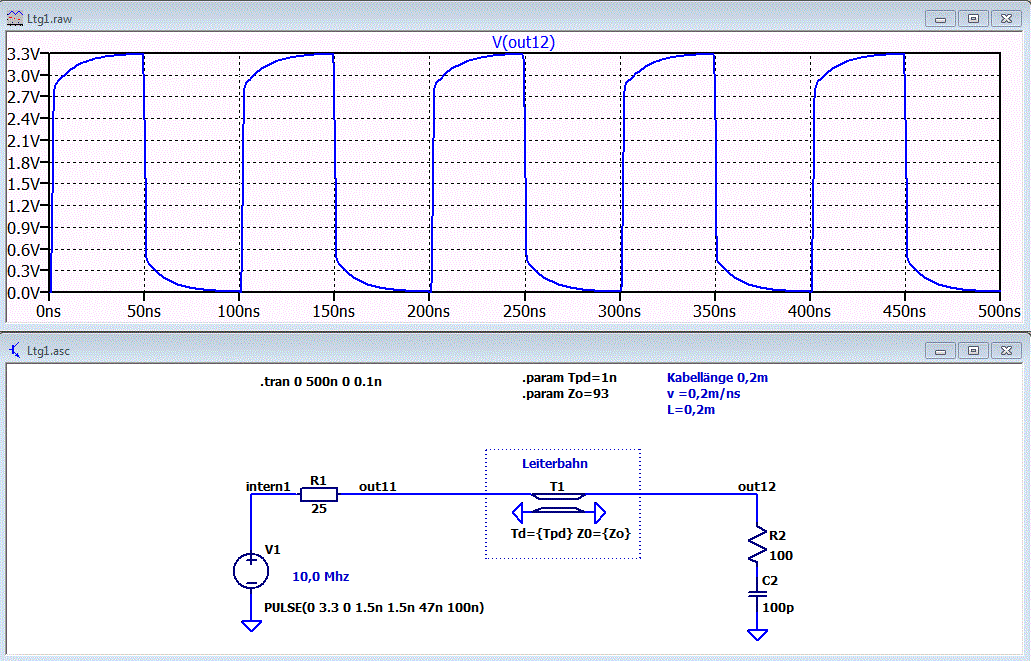Select resistor R1 symbol
The width and height of the screenshot is (1031, 661).
[x=319, y=494]
